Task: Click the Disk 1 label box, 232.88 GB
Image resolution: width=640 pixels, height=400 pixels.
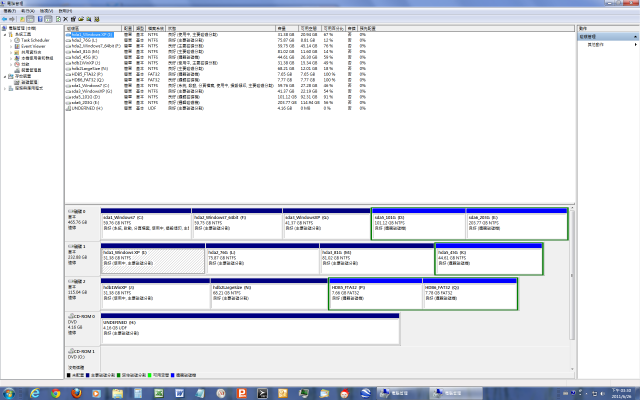Action: pos(83,258)
